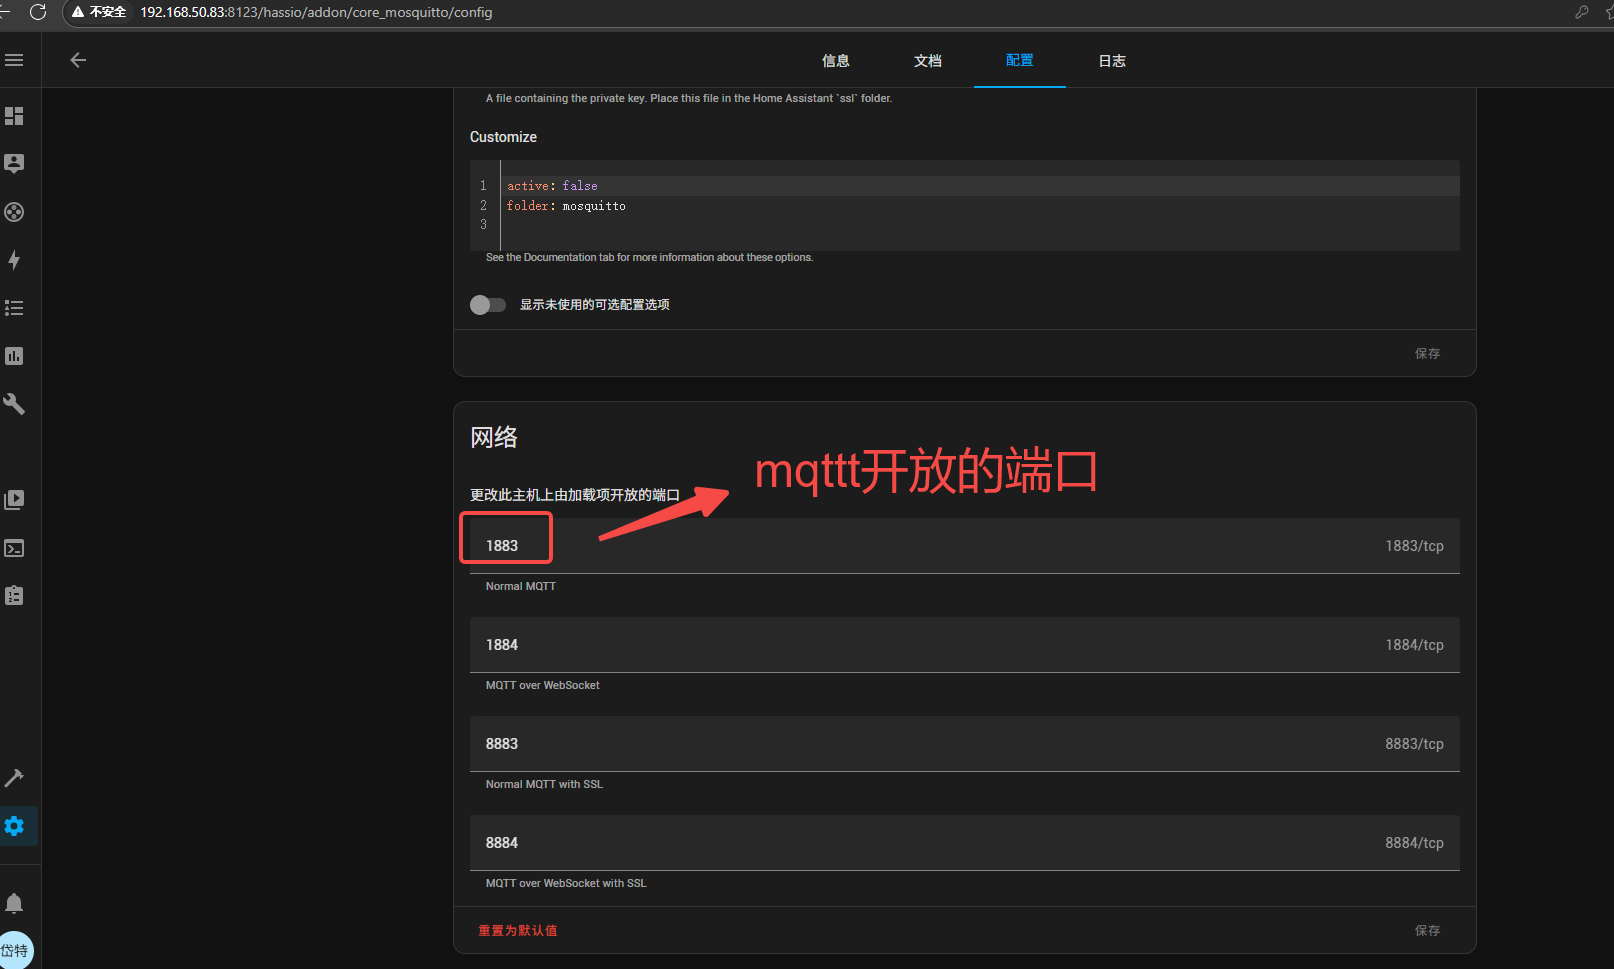The image size is (1614, 969).
Task: Click 重置为默认值 reset link
Action: pyautogui.click(x=517, y=931)
